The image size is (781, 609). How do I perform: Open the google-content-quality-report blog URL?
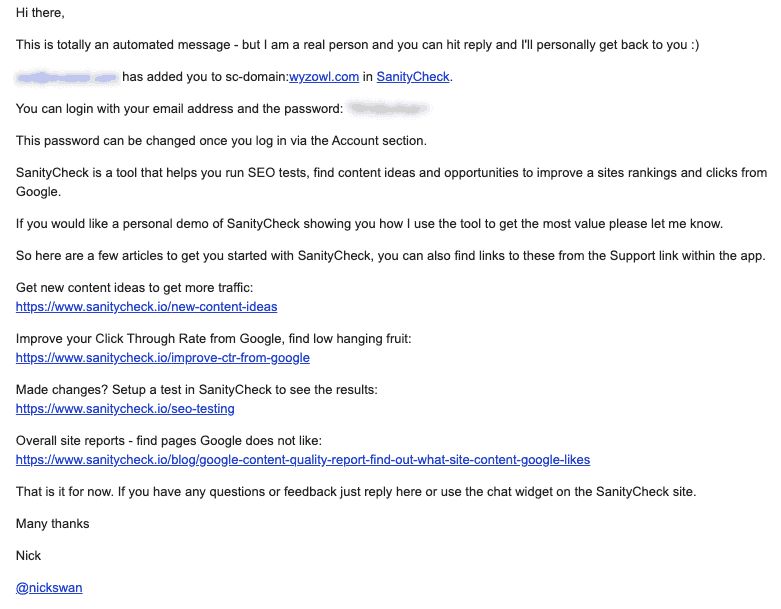click(303, 460)
